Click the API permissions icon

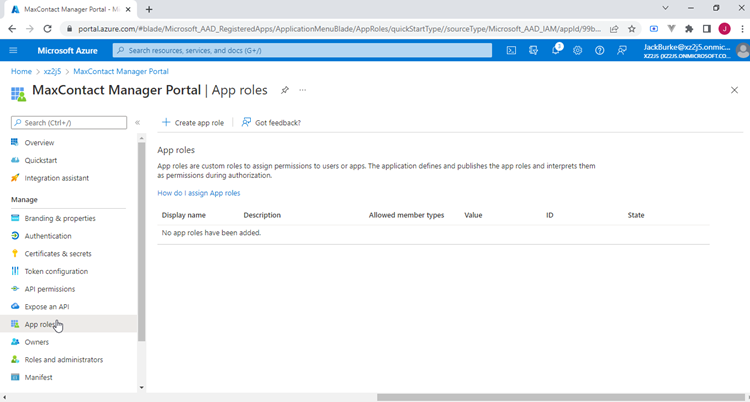15,289
